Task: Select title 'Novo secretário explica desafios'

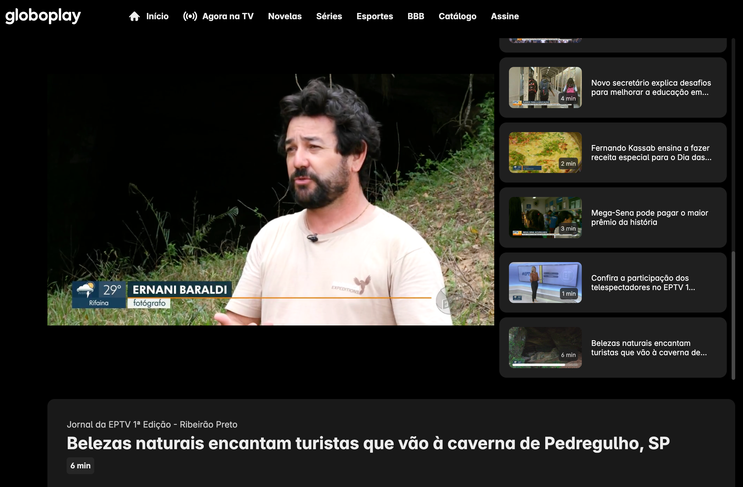Action: [651, 88]
